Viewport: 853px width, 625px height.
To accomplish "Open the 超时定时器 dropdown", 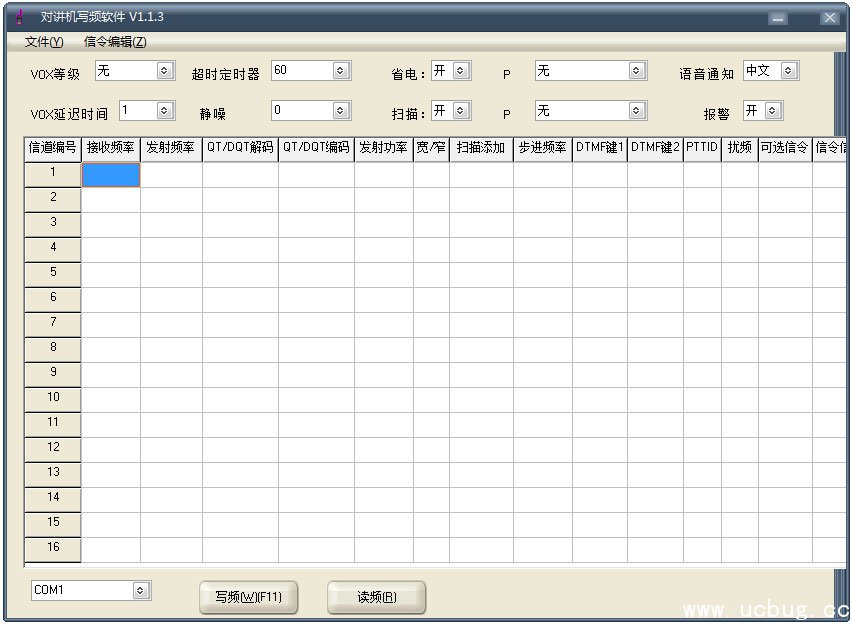I will point(340,71).
